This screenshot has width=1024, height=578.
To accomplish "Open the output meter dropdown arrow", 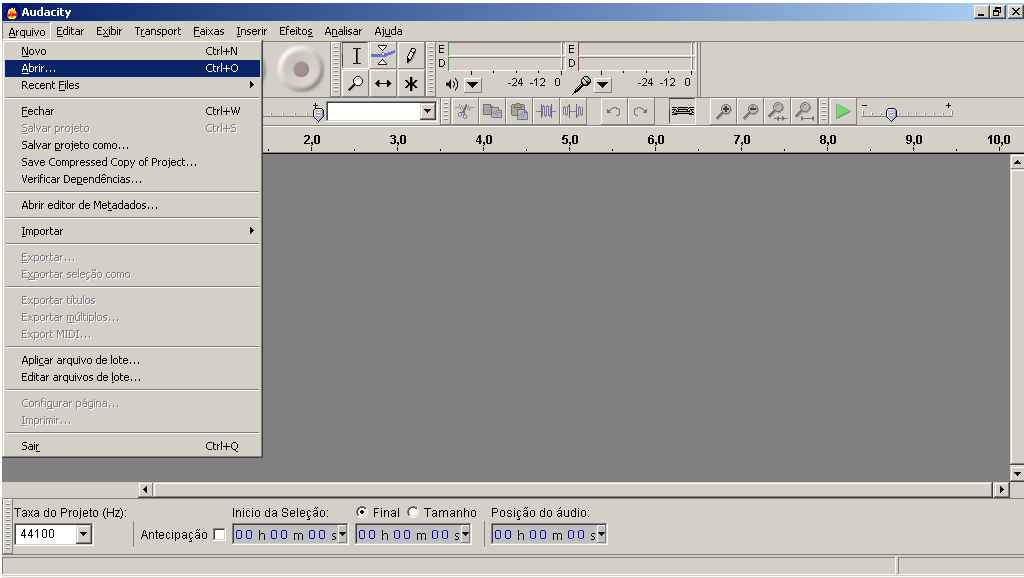I will click(473, 84).
